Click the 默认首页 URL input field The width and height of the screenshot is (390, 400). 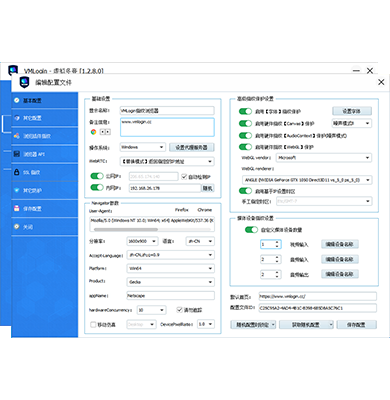[318, 296]
